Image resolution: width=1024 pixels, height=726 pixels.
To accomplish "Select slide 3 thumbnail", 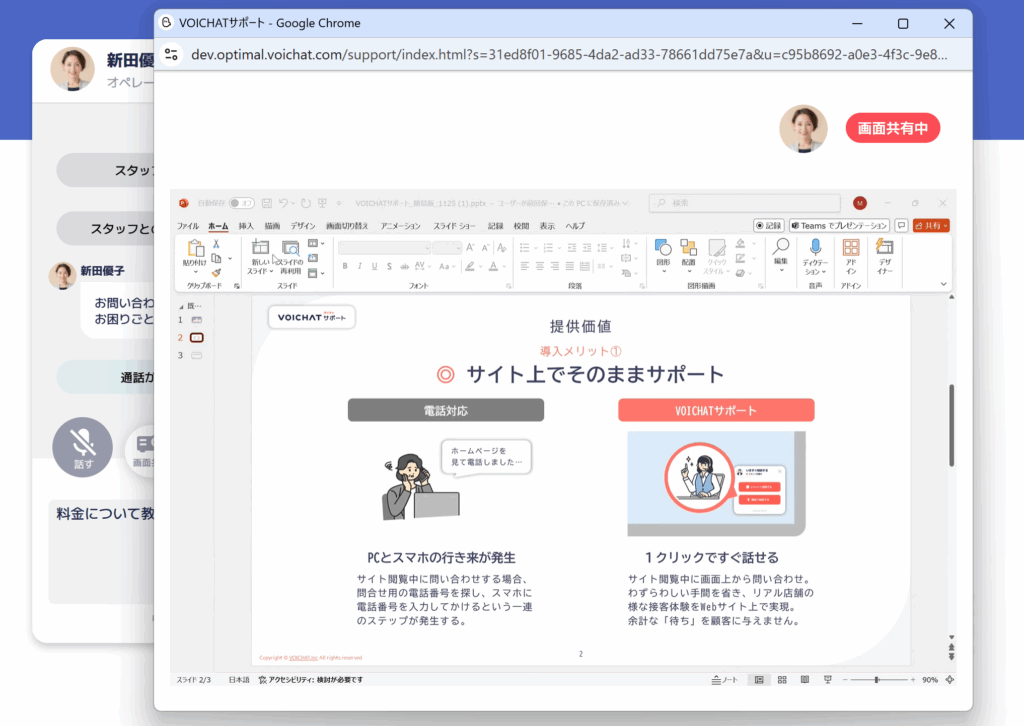I will (197, 355).
